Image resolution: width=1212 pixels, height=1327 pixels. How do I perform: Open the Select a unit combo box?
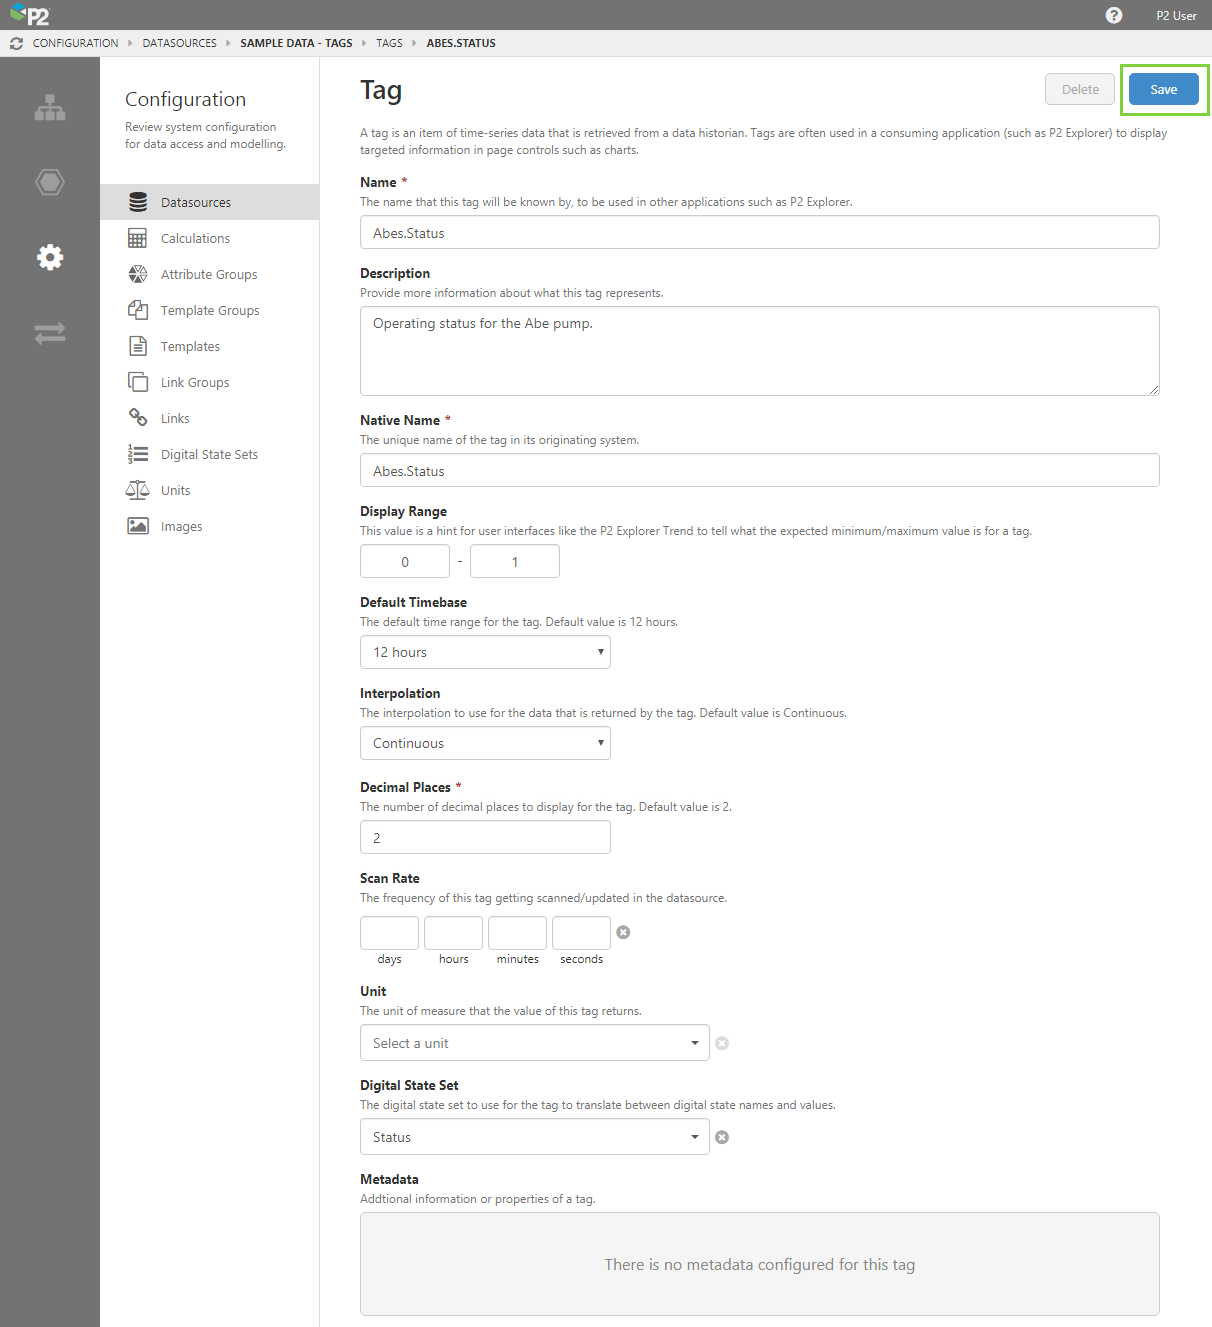[x=534, y=1043]
